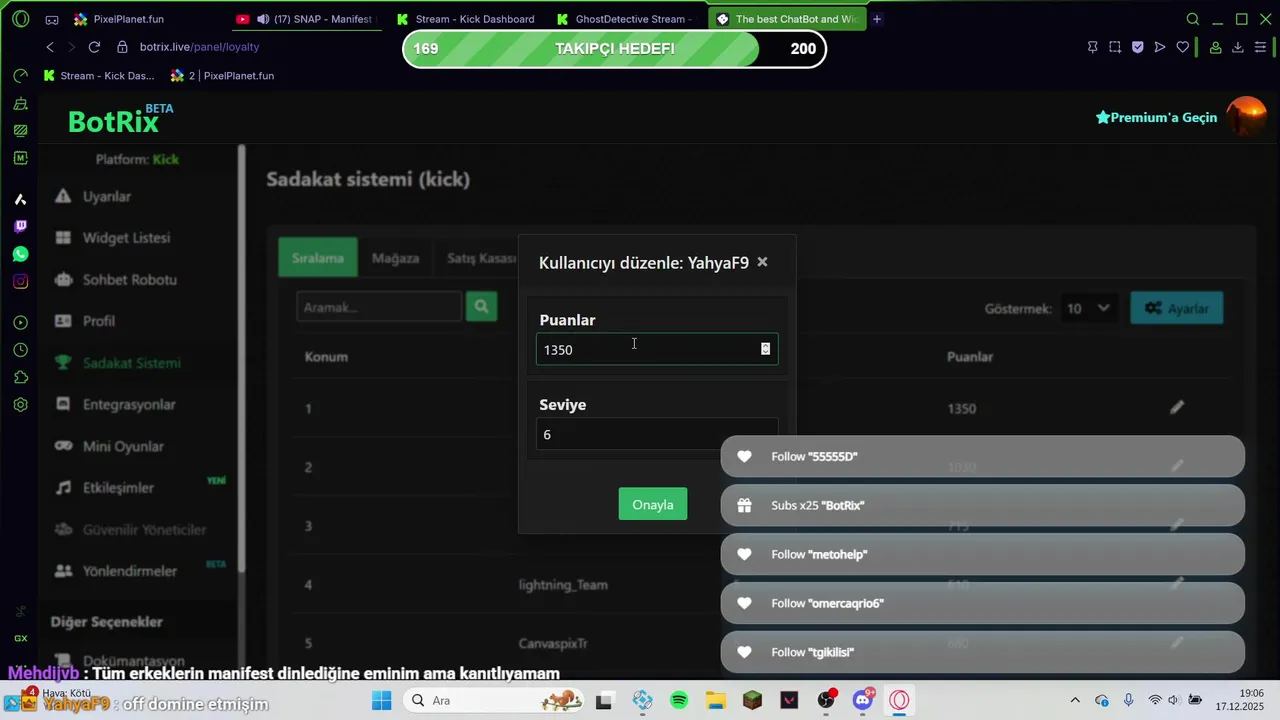
Task: Open Sohbet Robotu in the sidebar
Action: (129, 280)
